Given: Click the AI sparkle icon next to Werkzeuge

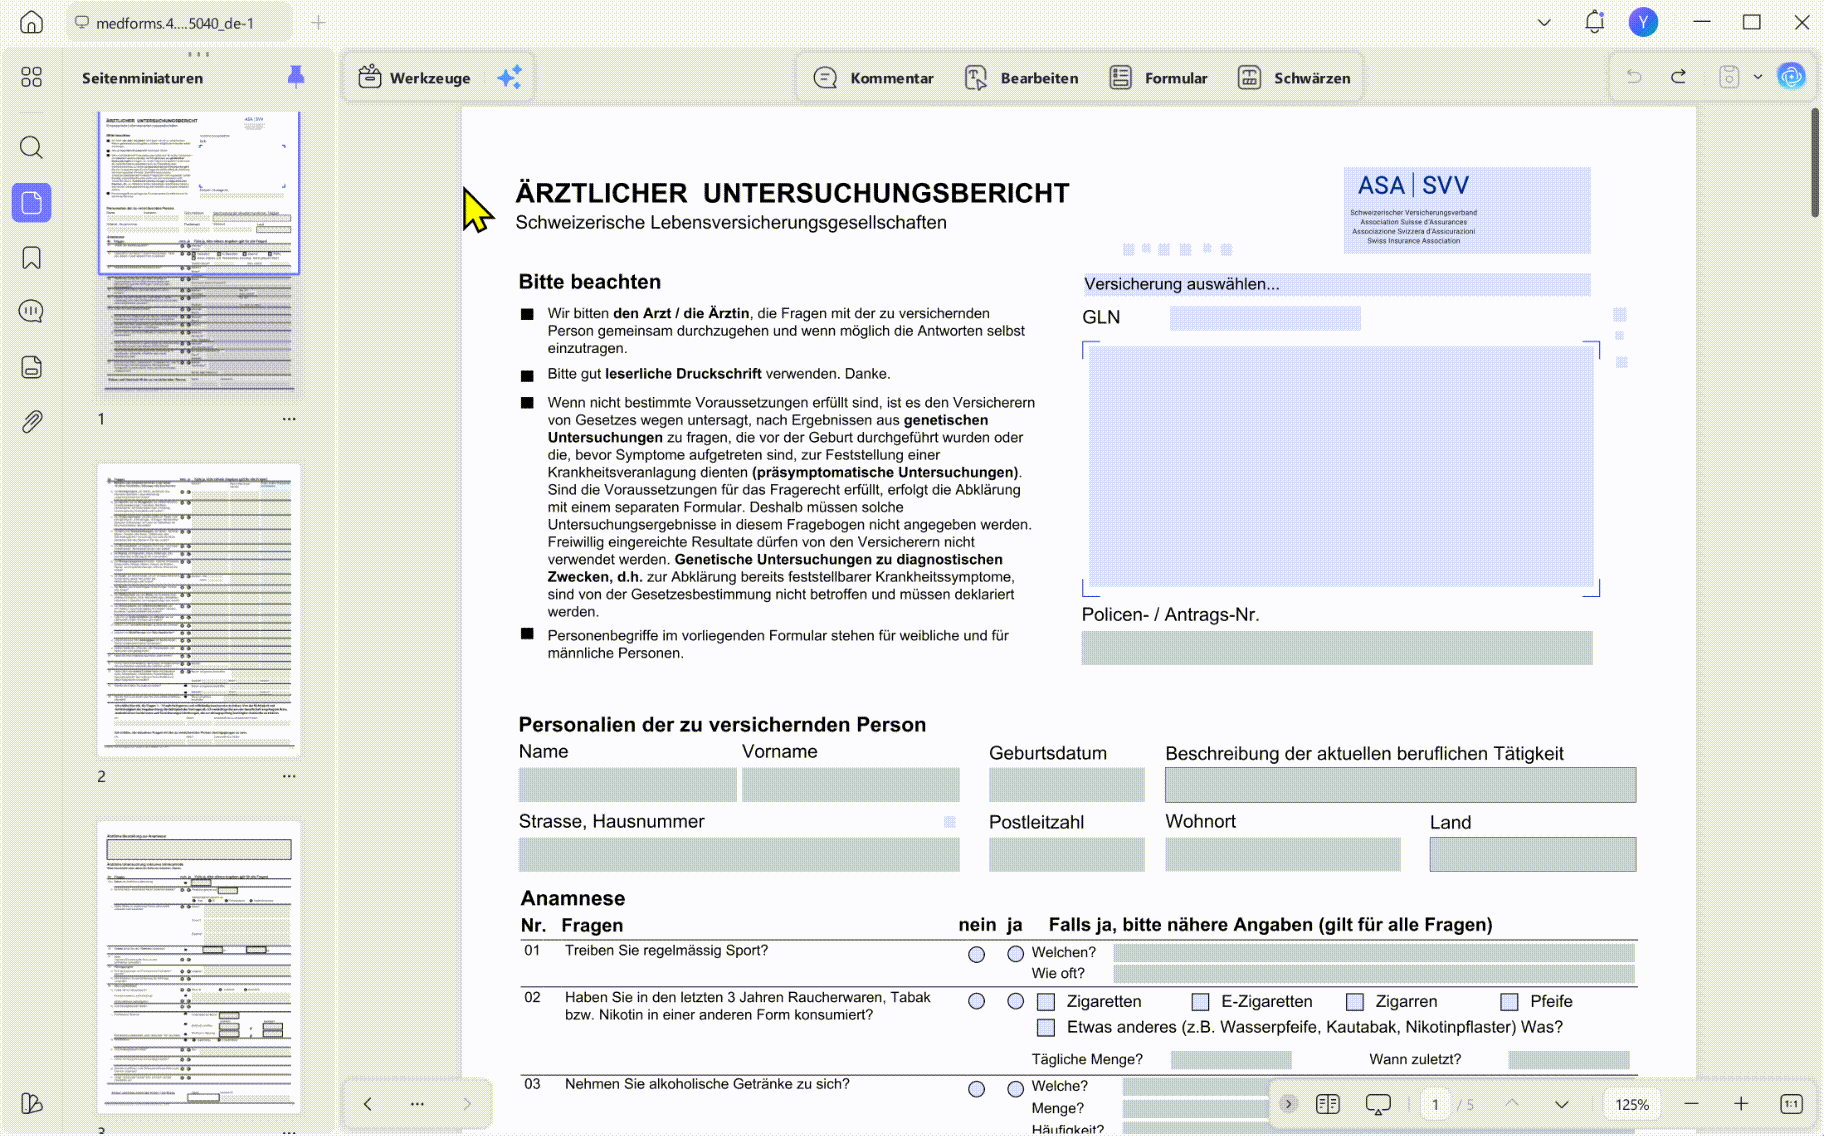Looking at the screenshot, I should click(509, 77).
